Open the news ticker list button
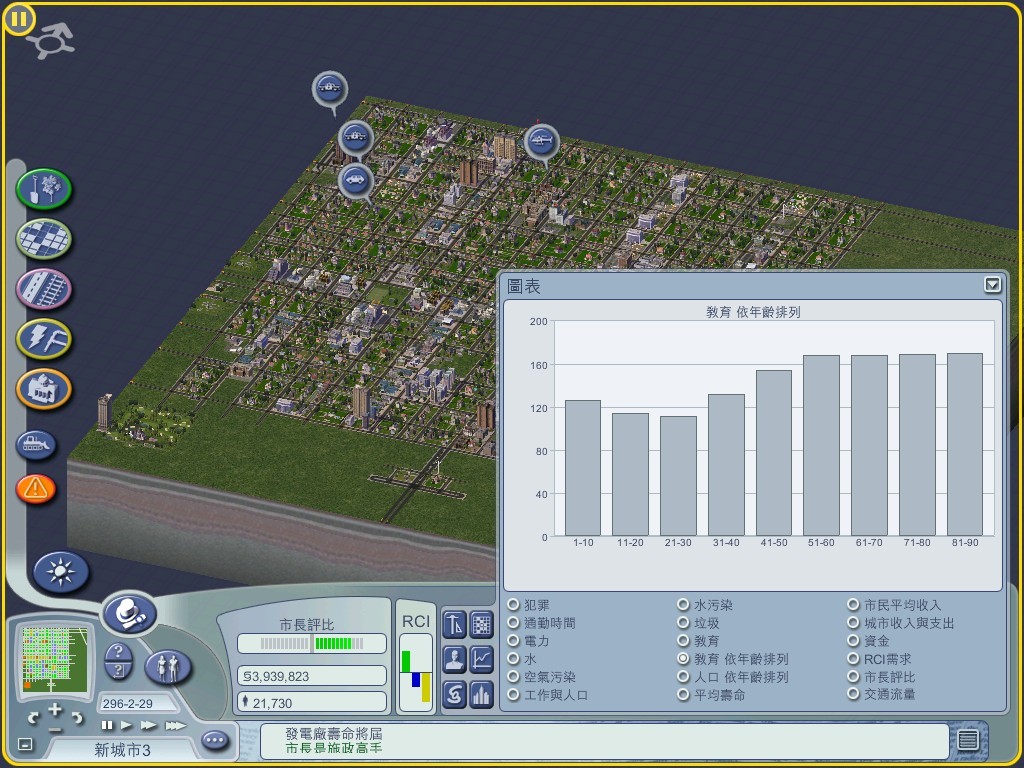The height and width of the screenshot is (768, 1024). [968, 740]
